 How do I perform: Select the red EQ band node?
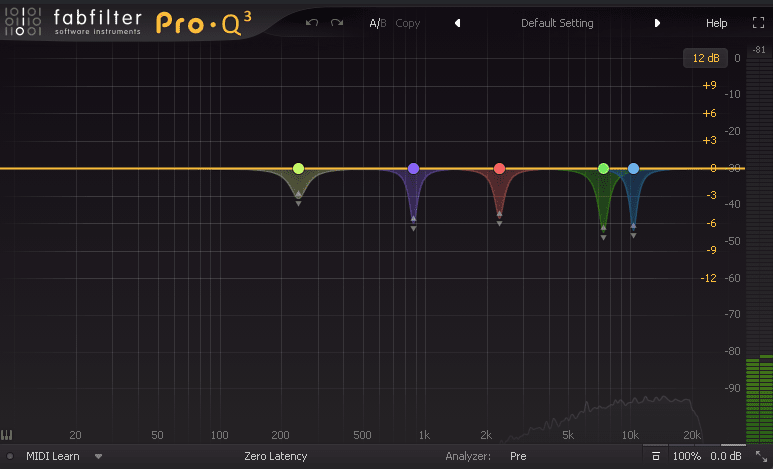click(499, 169)
